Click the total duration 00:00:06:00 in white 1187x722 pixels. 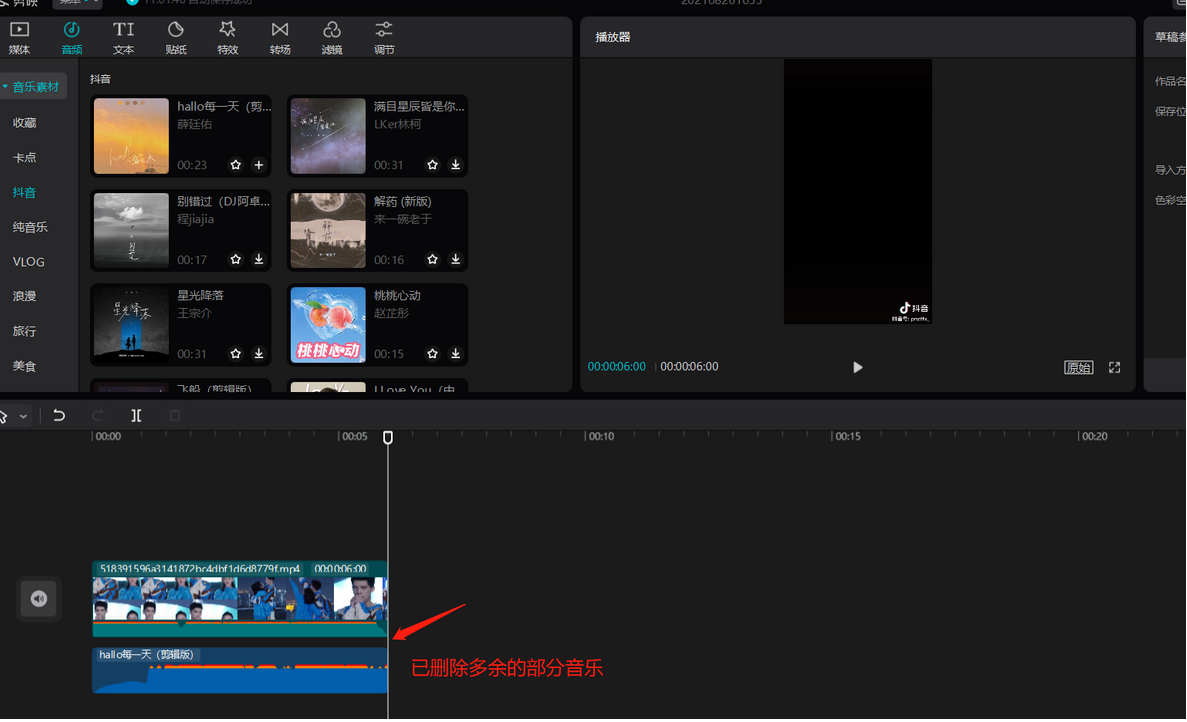pos(689,366)
